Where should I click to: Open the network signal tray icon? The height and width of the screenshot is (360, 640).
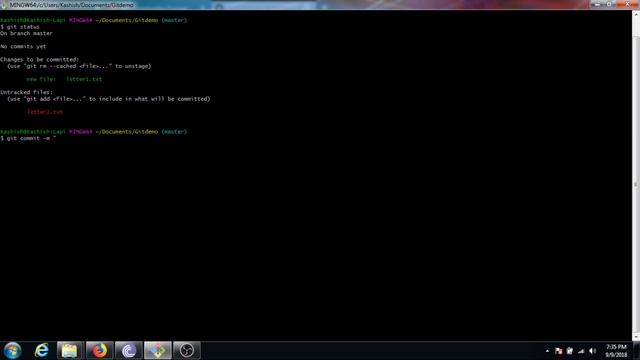coord(581,351)
